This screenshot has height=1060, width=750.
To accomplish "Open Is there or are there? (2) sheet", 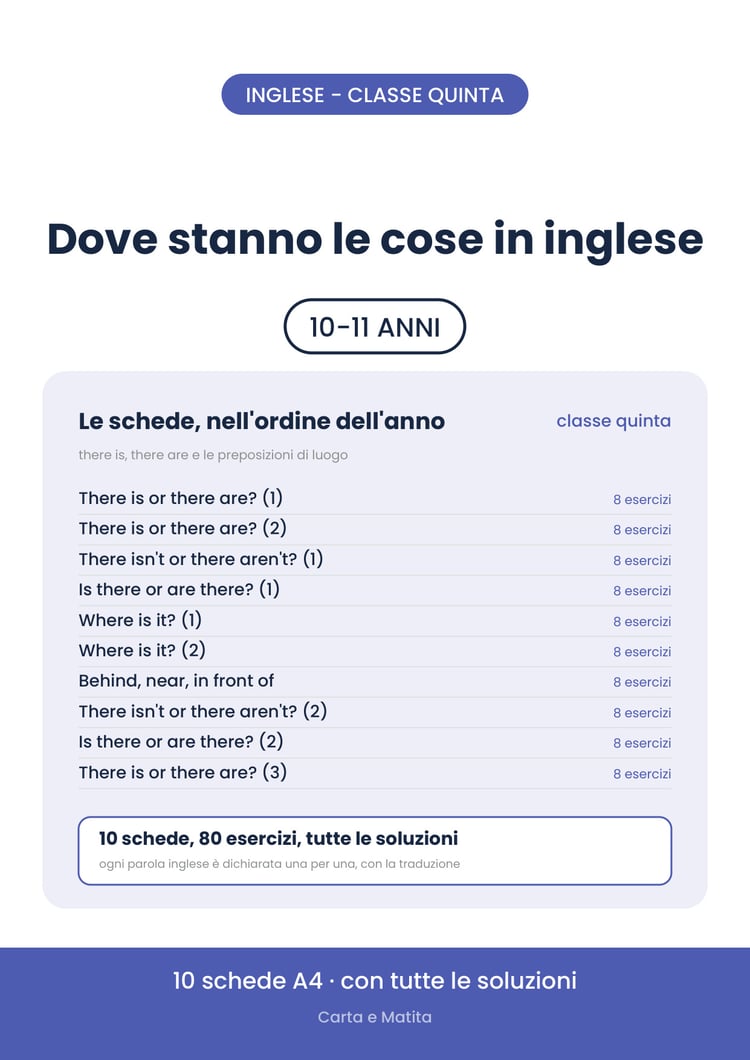I will coord(375,742).
